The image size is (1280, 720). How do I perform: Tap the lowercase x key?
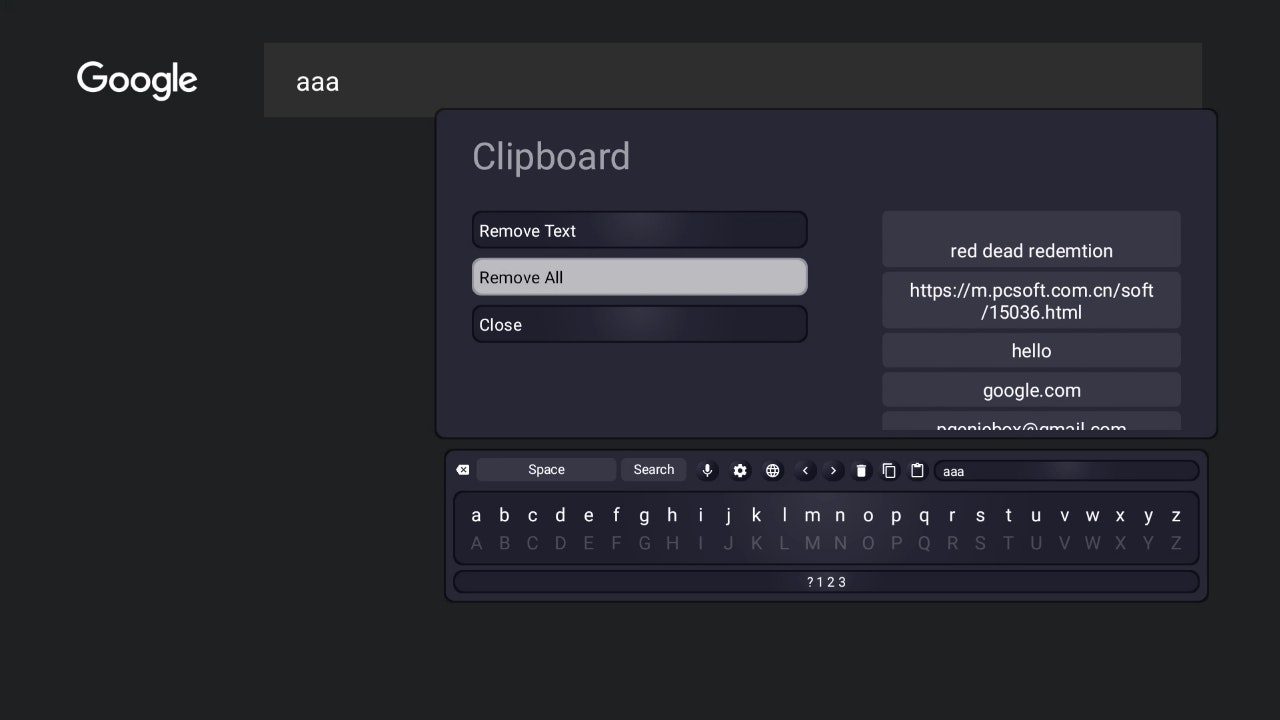tap(1120, 516)
